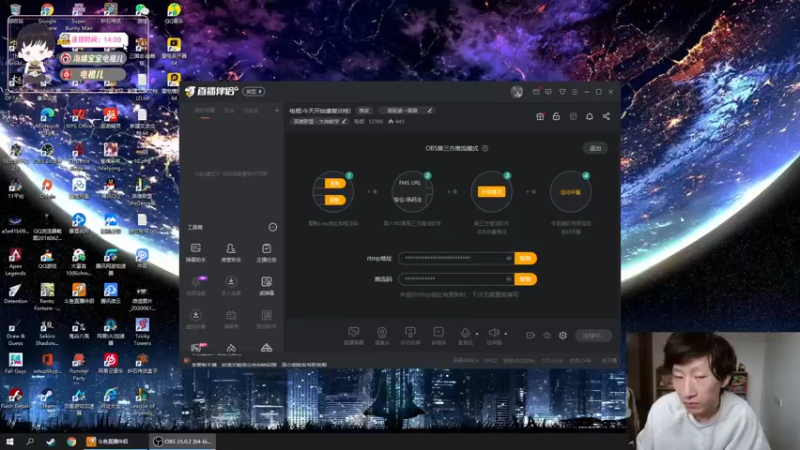This screenshot has width=800, height=450.
Task: Open the Rento Fortune desktop shortcut
Action: [x=47, y=297]
